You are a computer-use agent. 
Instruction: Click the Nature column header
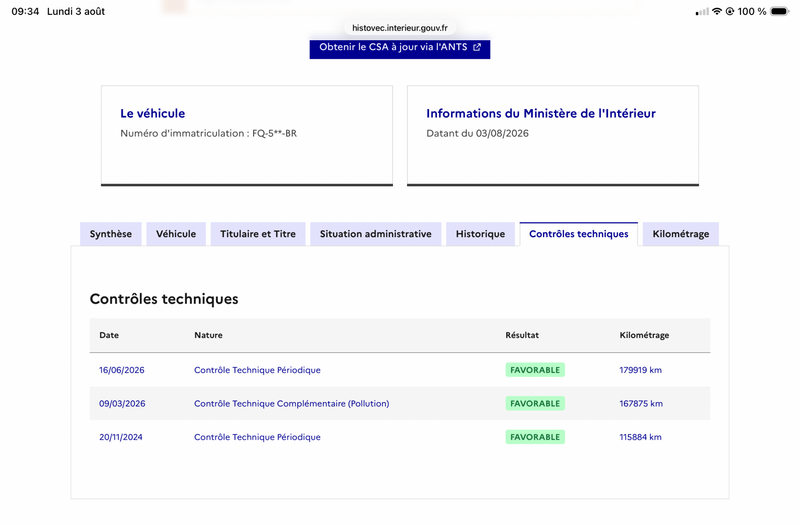coord(208,335)
